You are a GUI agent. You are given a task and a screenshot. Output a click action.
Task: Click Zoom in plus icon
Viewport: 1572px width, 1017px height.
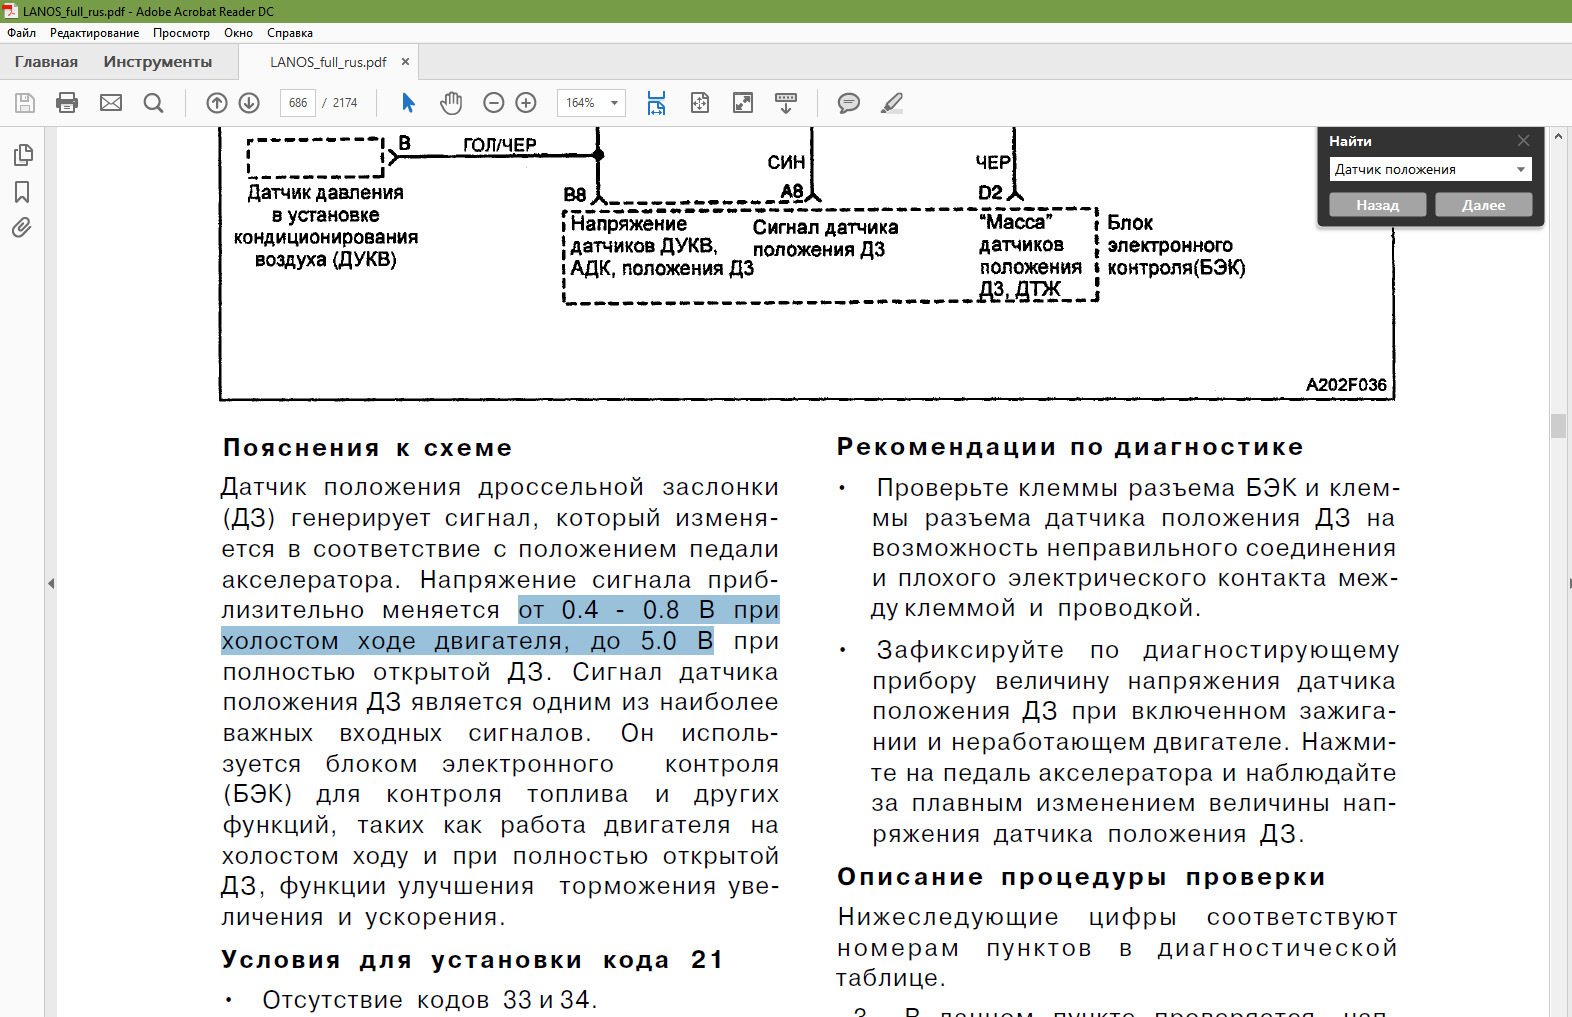526,103
